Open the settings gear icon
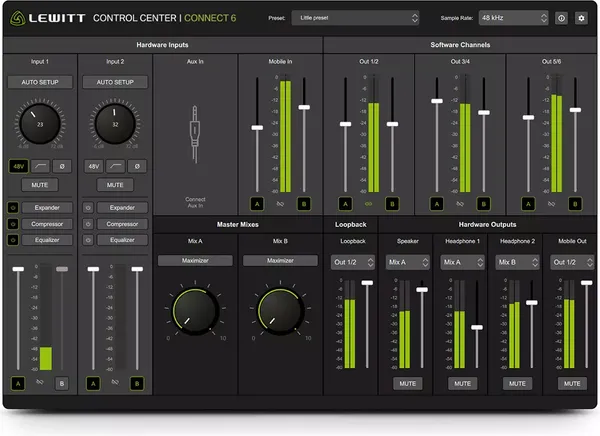 tap(581, 18)
